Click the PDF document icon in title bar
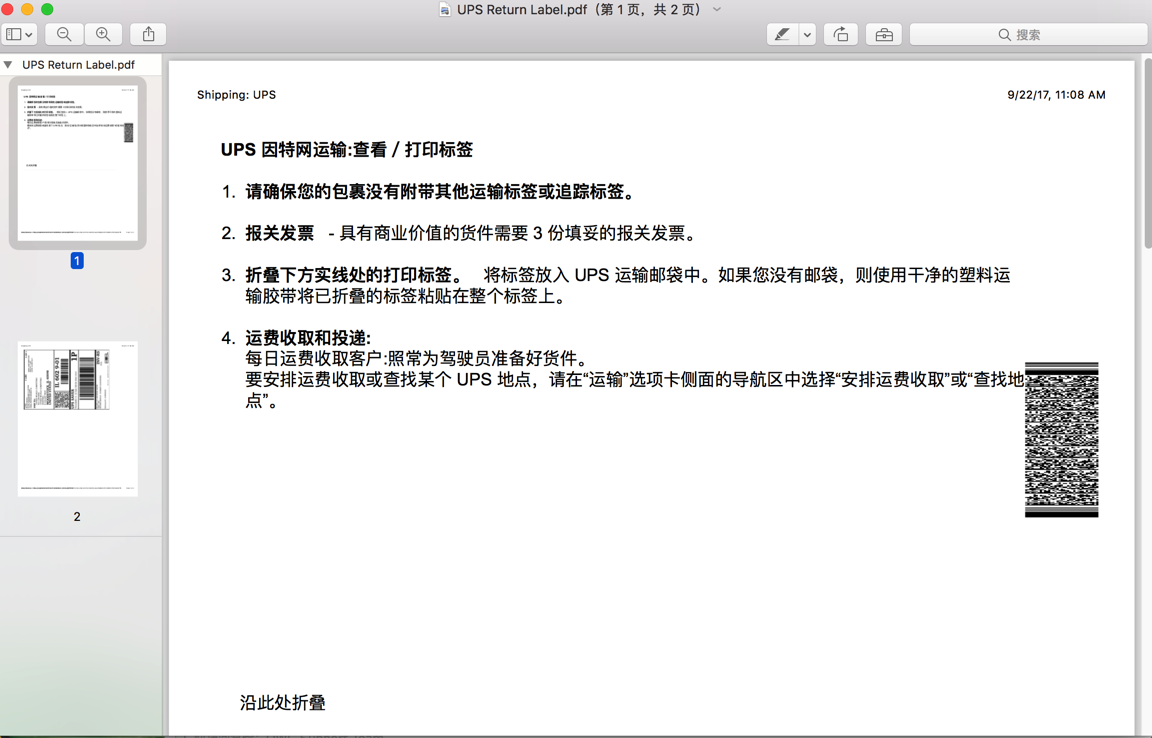This screenshot has width=1152, height=738. tap(444, 10)
